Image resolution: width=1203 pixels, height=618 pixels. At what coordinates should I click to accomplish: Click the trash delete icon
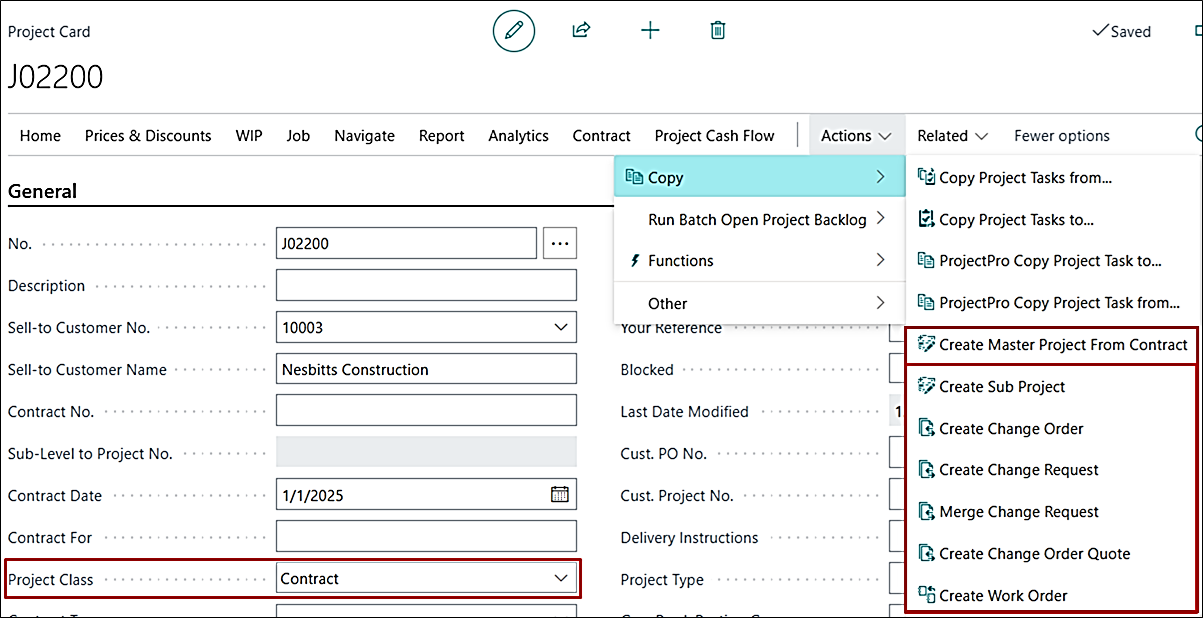717,30
